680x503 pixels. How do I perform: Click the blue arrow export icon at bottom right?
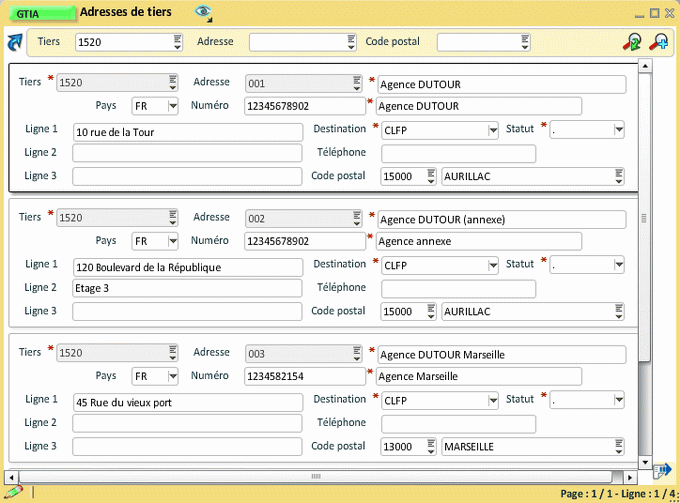(x=662, y=470)
